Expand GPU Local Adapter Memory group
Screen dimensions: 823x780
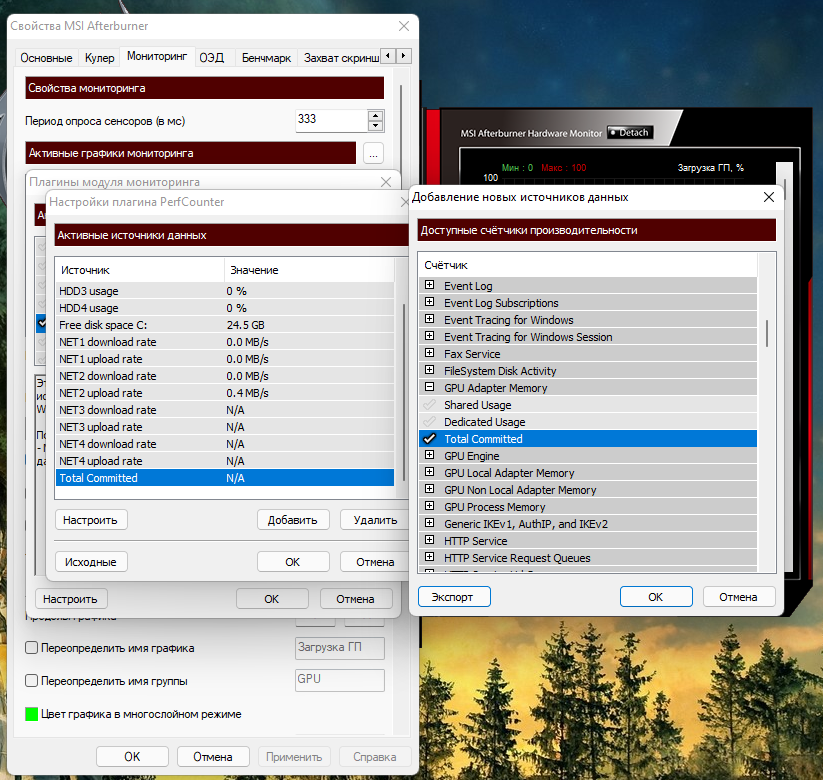coord(429,472)
